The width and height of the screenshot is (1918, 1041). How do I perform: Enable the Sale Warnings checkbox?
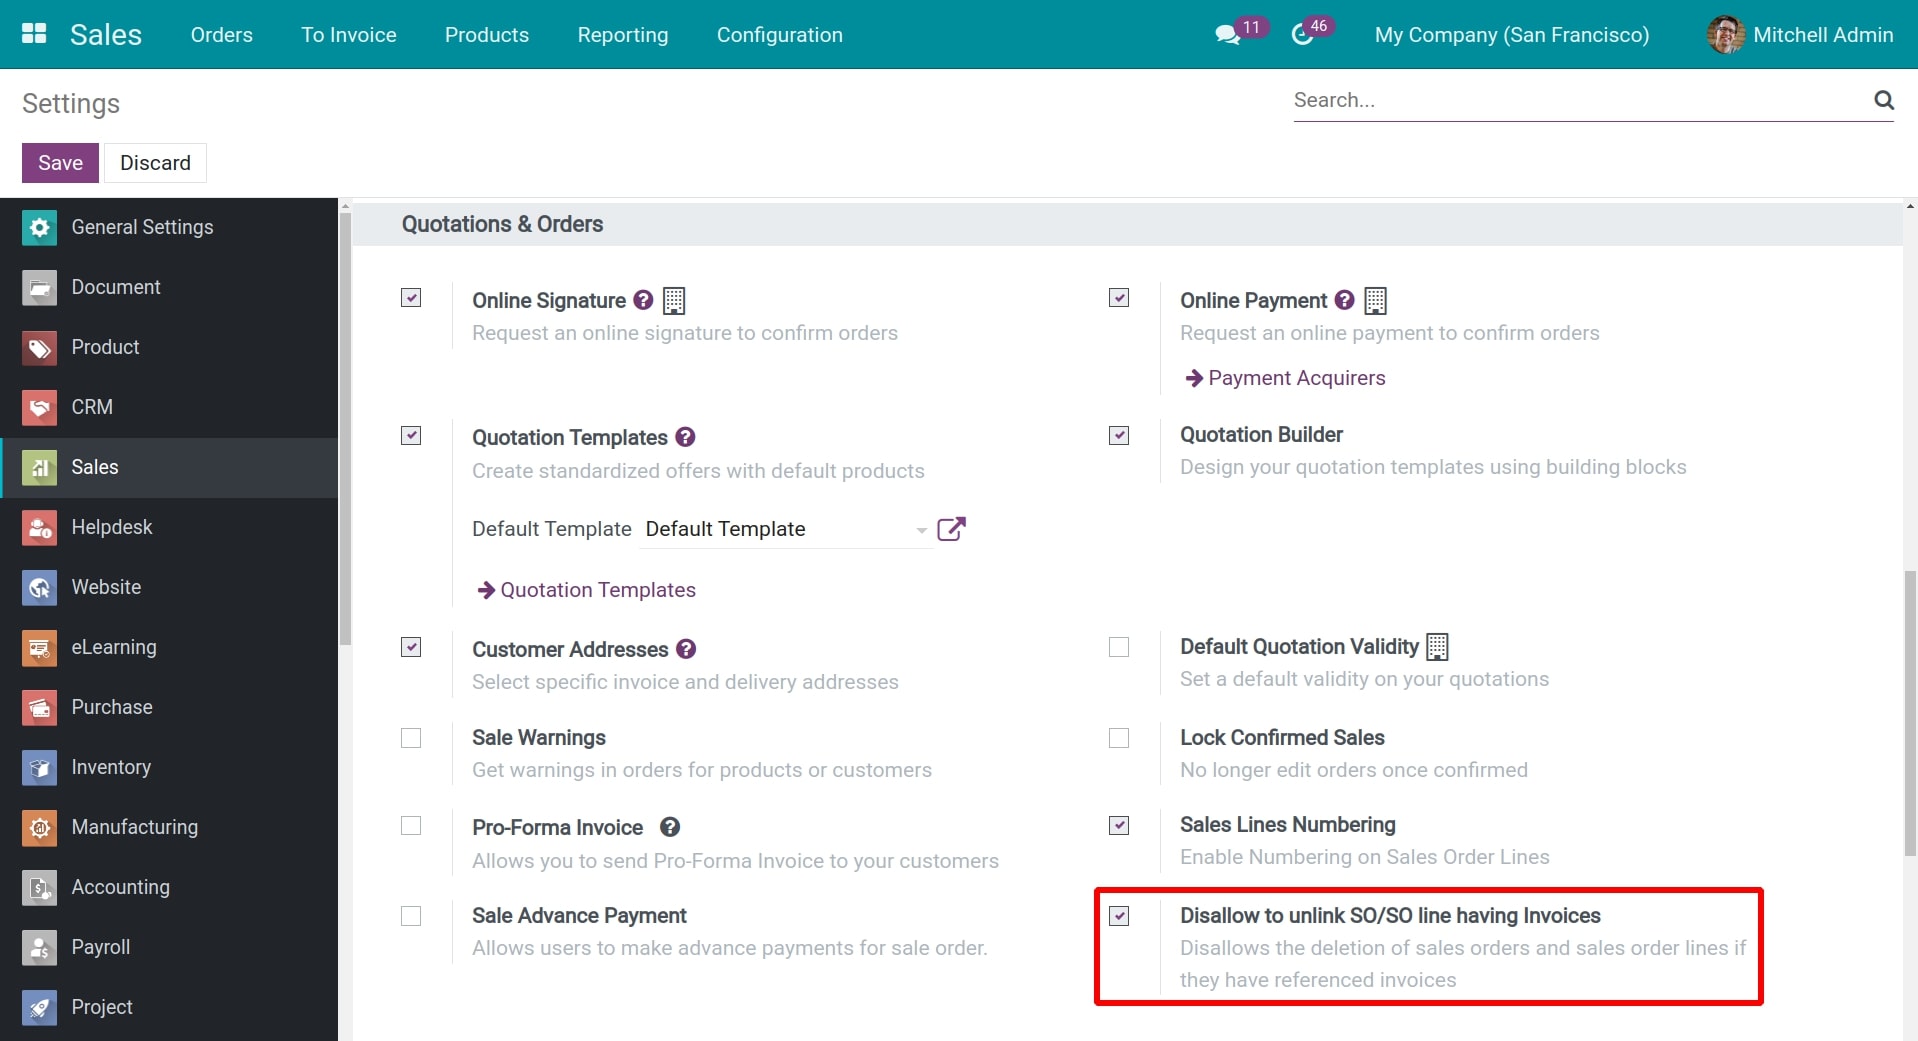pyautogui.click(x=411, y=738)
